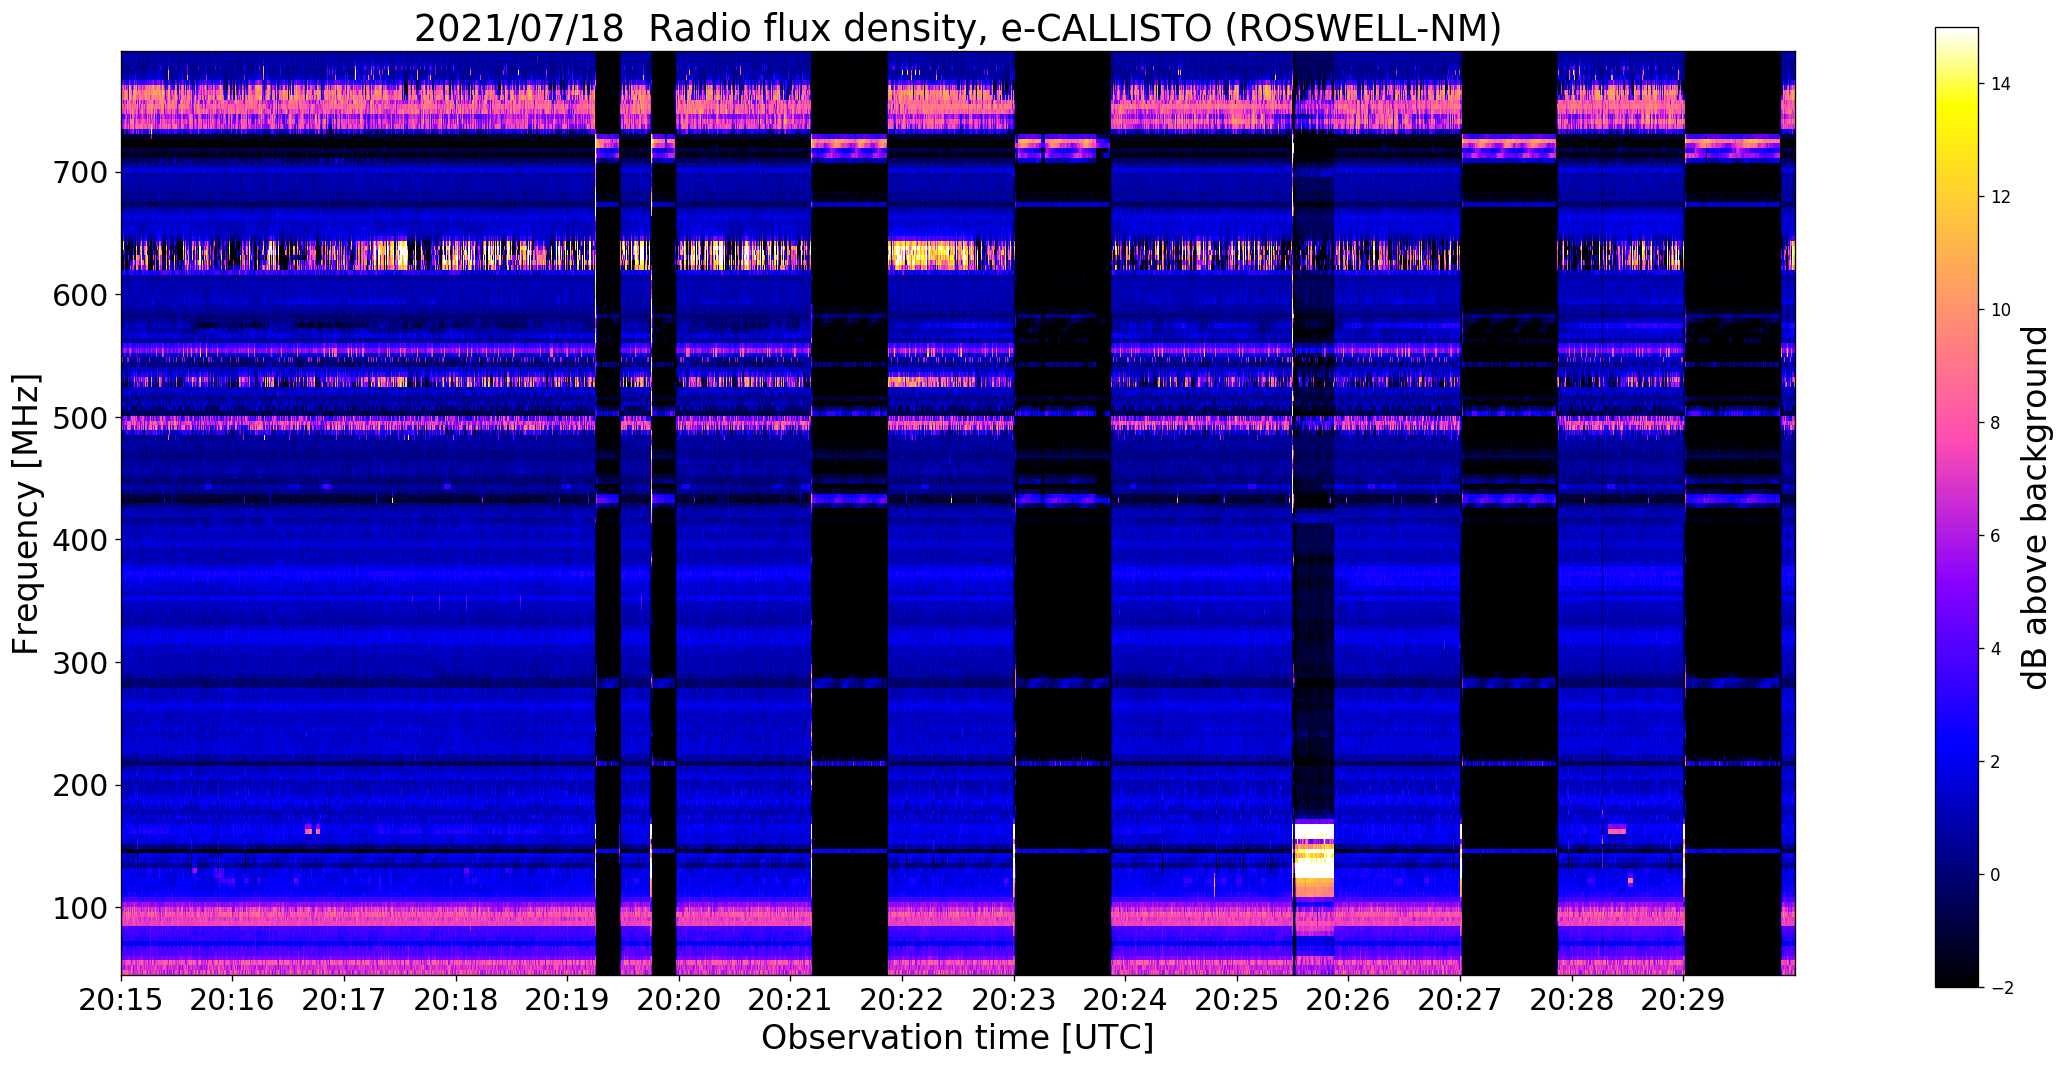
Task: Click the colorbar tick value 8
Action: pos(1996,423)
